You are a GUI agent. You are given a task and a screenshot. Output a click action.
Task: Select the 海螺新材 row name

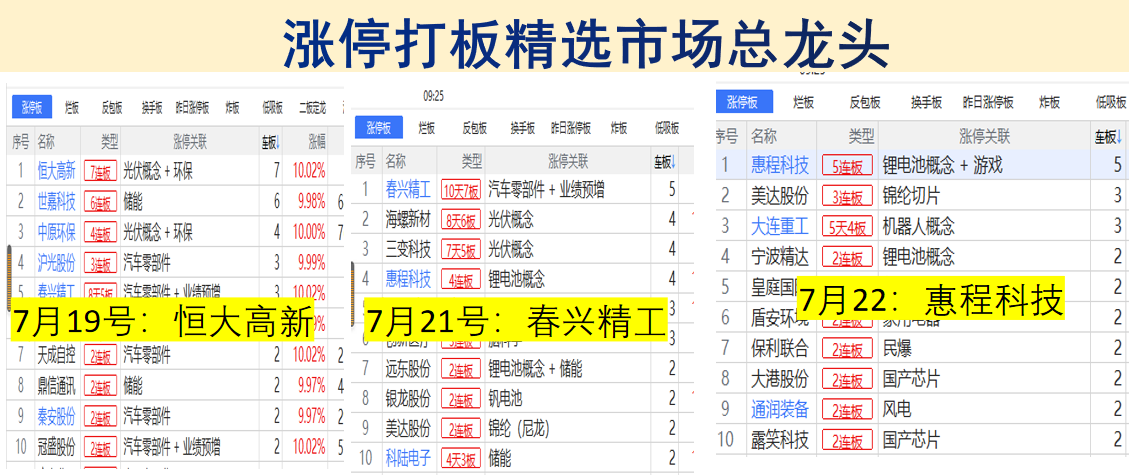coord(408,217)
